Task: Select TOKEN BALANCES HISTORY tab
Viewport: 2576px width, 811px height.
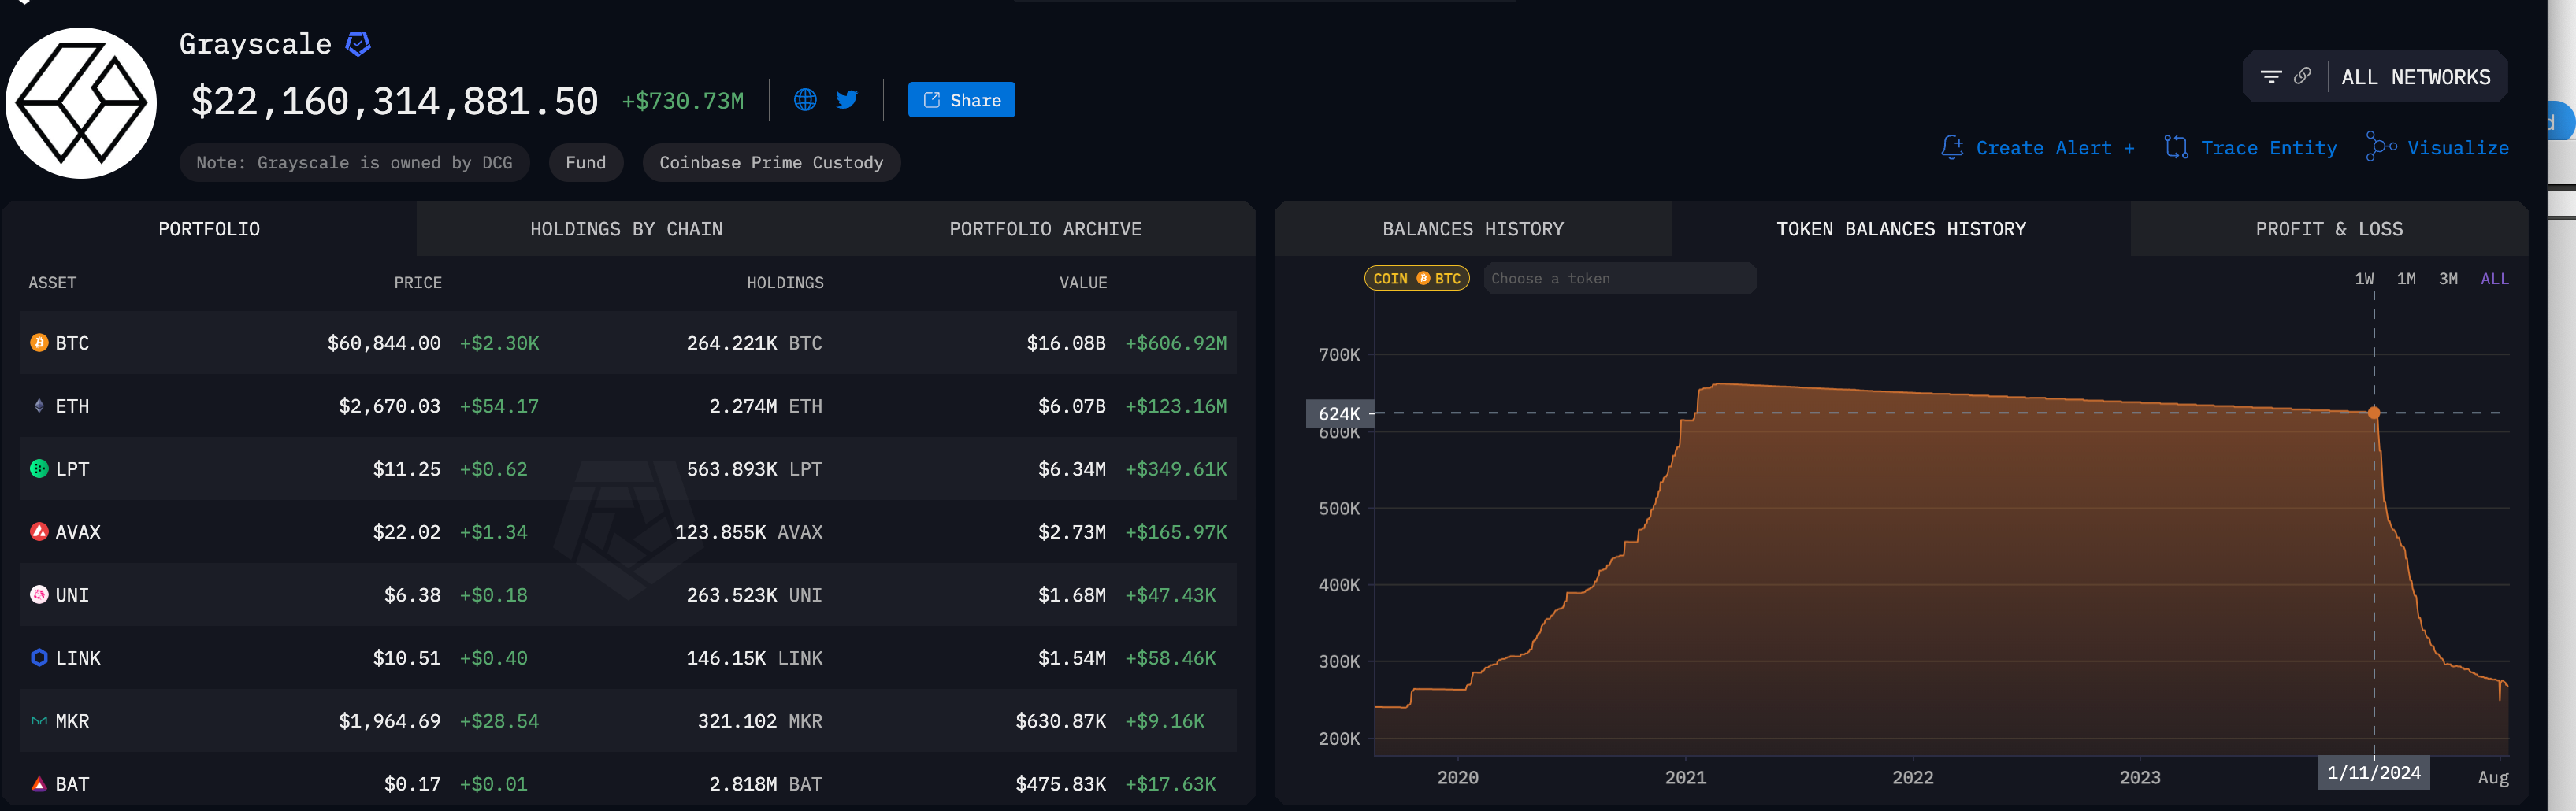Action: (1901, 229)
